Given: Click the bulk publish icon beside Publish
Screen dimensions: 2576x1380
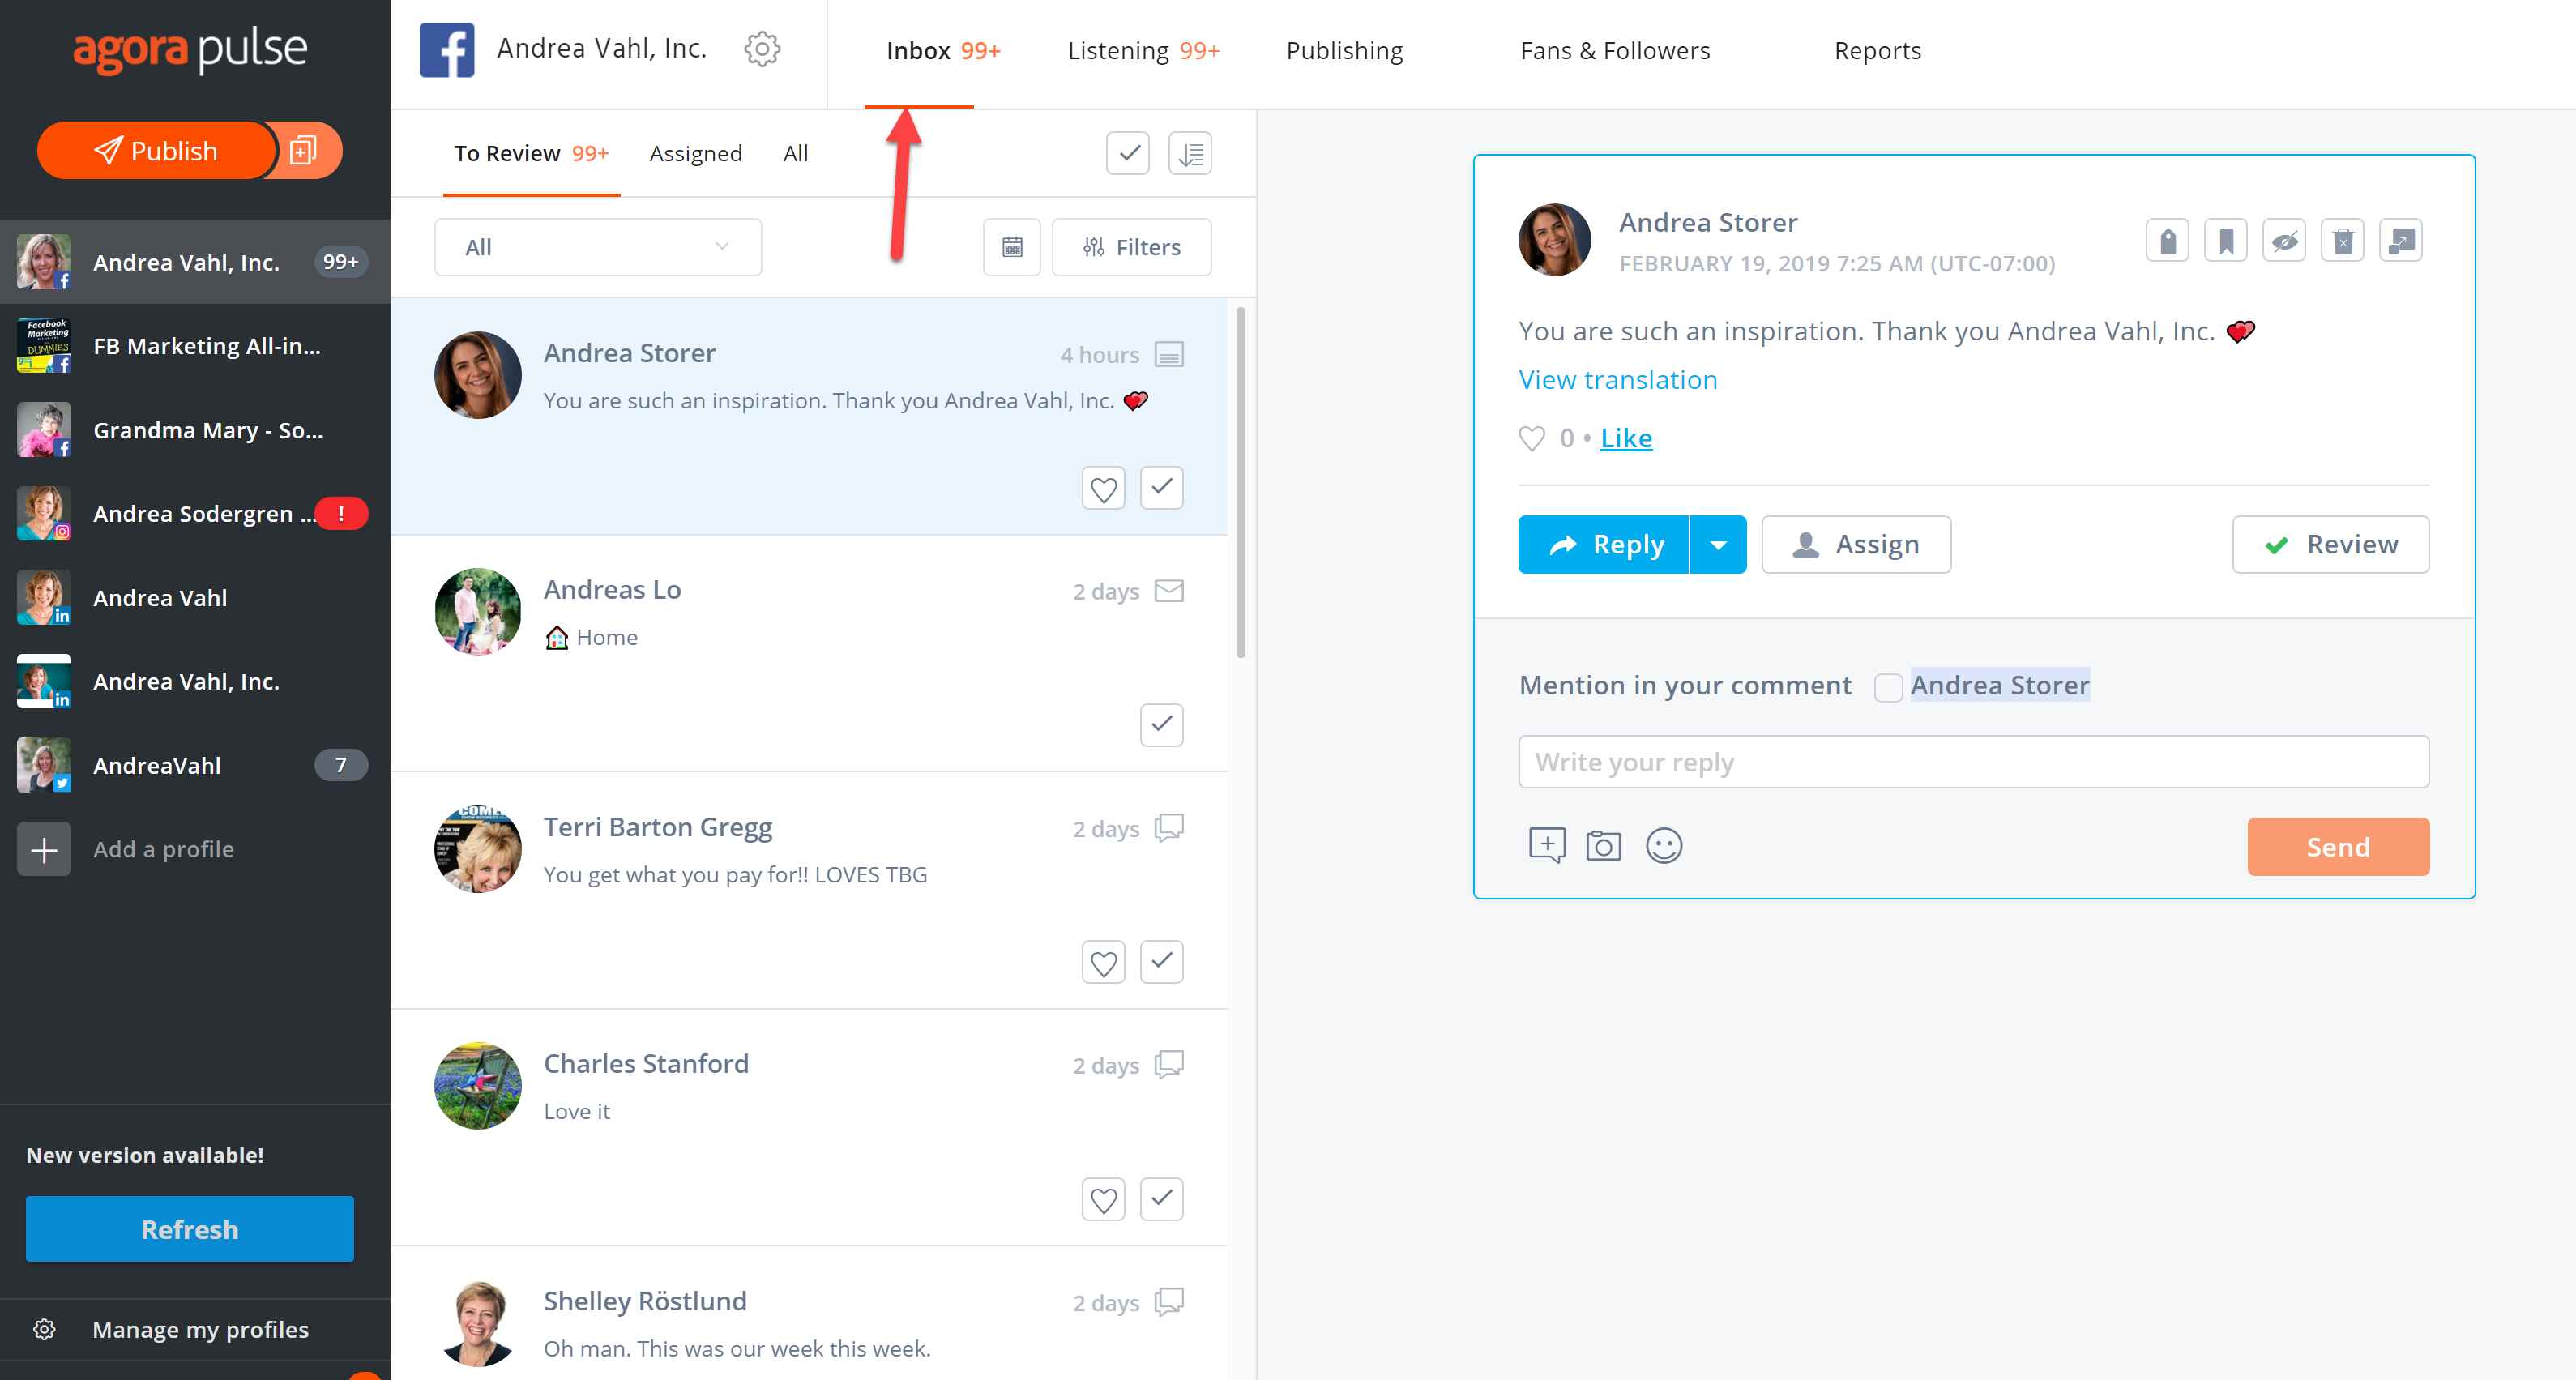Looking at the screenshot, I should tap(303, 151).
